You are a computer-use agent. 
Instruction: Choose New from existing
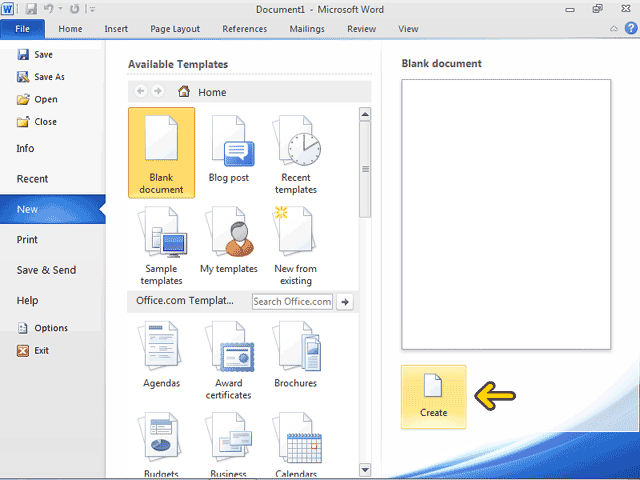[x=296, y=245]
